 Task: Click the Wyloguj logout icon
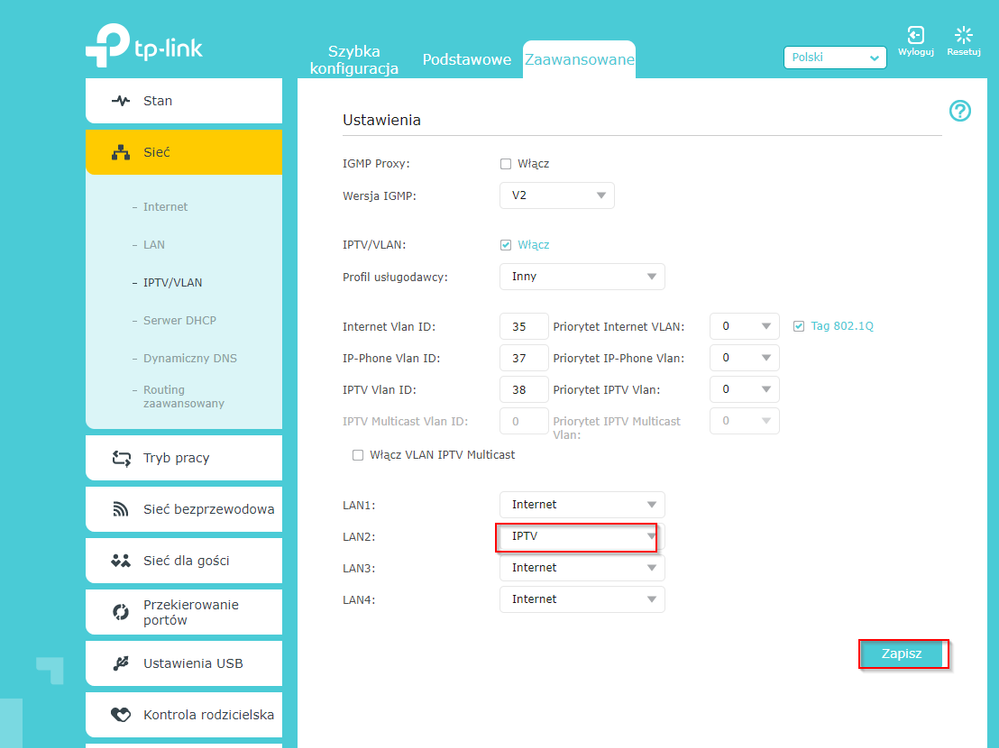point(915,37)
